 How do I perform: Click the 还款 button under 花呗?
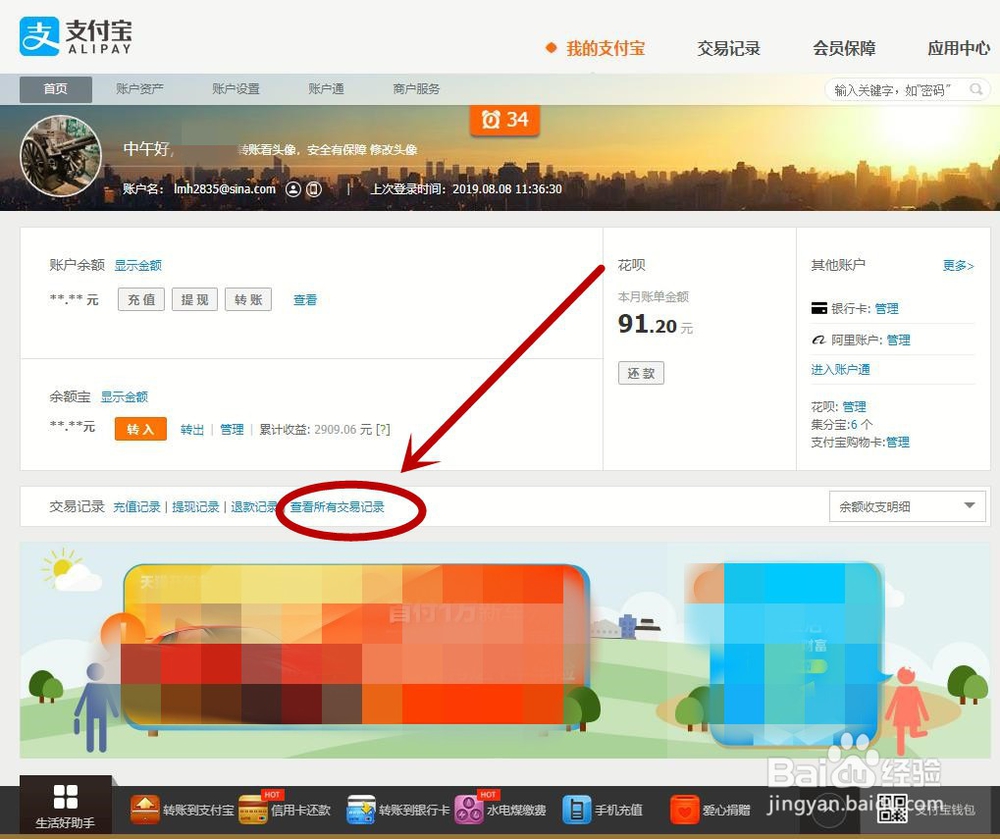tap(641, 373)
